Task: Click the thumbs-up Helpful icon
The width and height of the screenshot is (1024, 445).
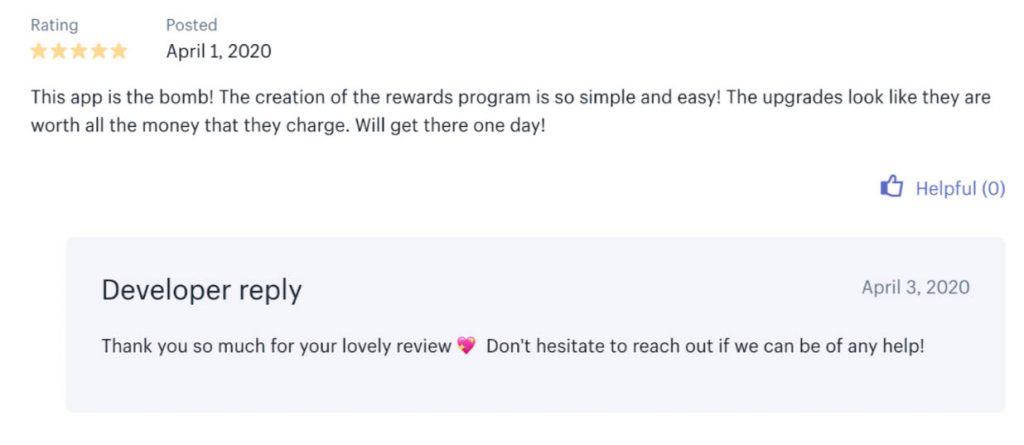Action: [x=891, y=187]
